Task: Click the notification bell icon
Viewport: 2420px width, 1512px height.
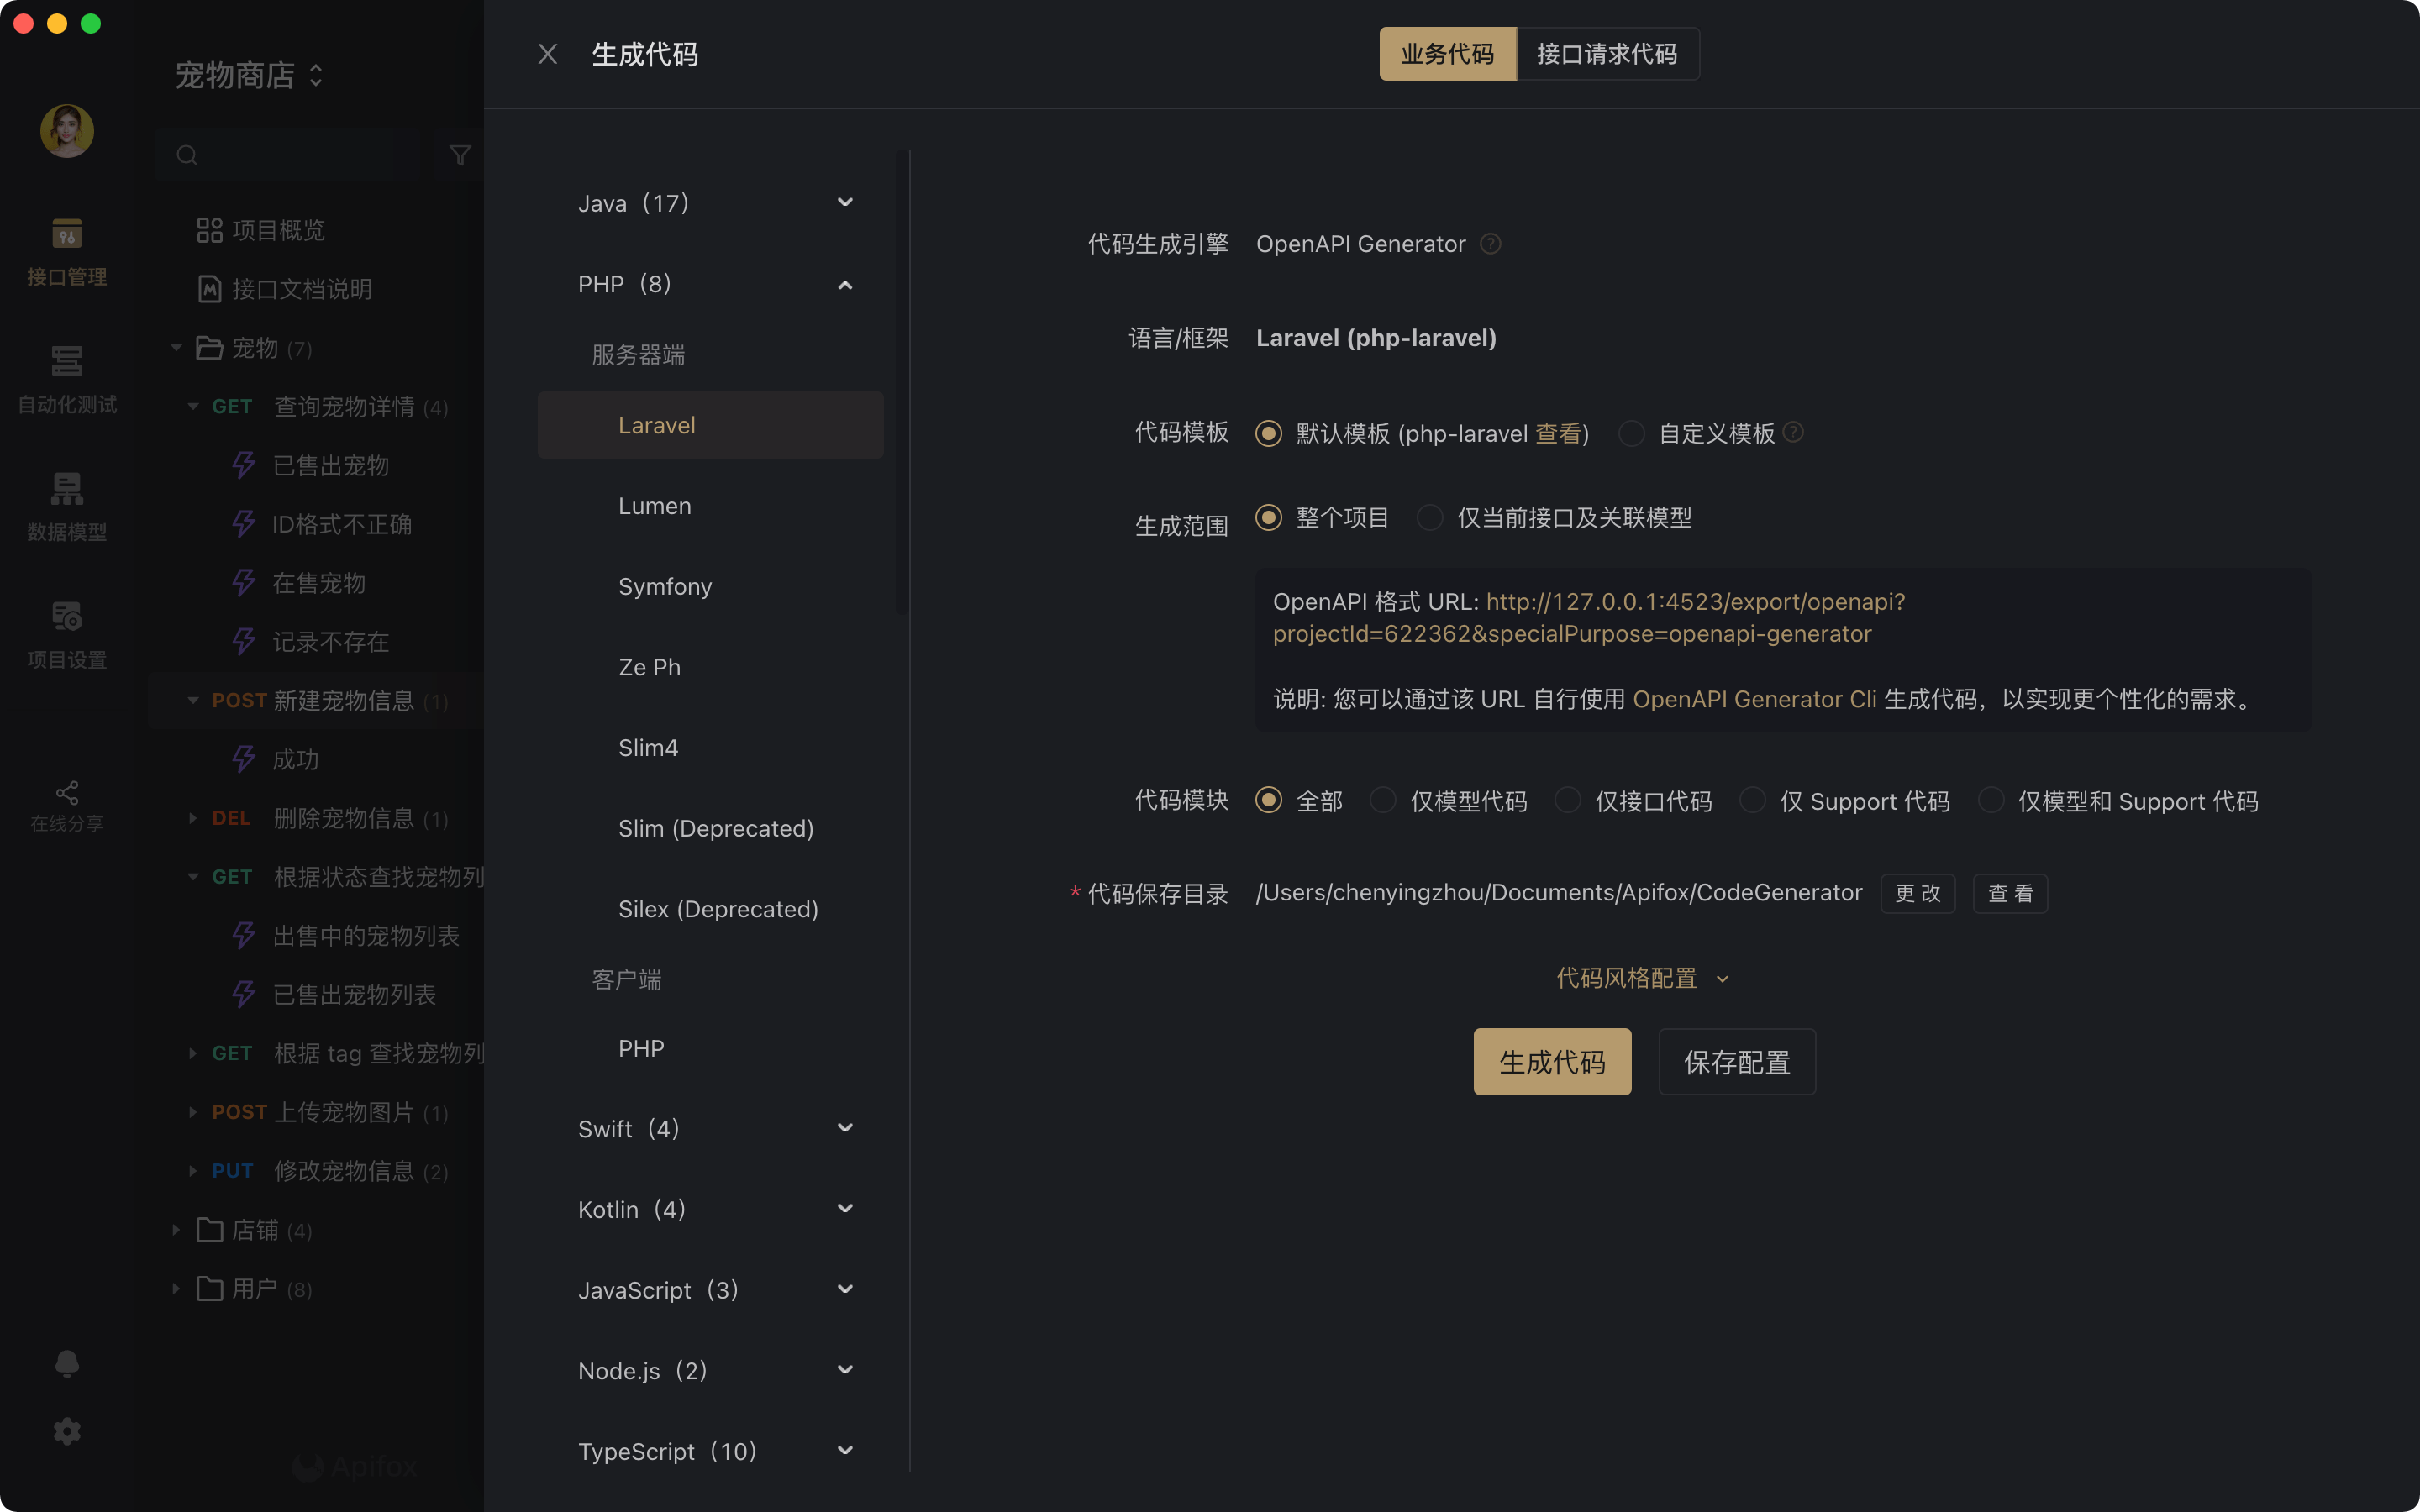Action: click(x=67, y=1364)
